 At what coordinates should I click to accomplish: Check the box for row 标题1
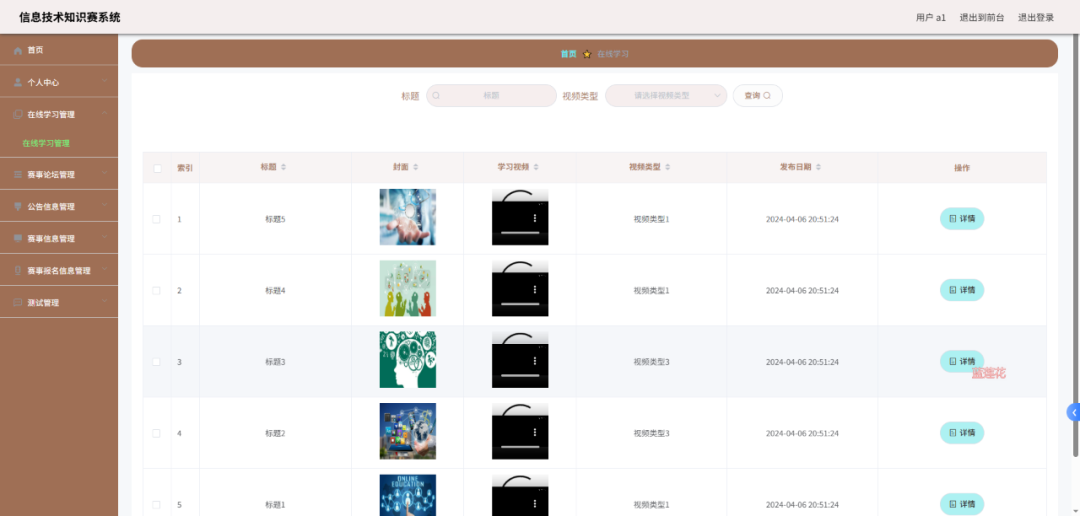(x=156, y=504)
